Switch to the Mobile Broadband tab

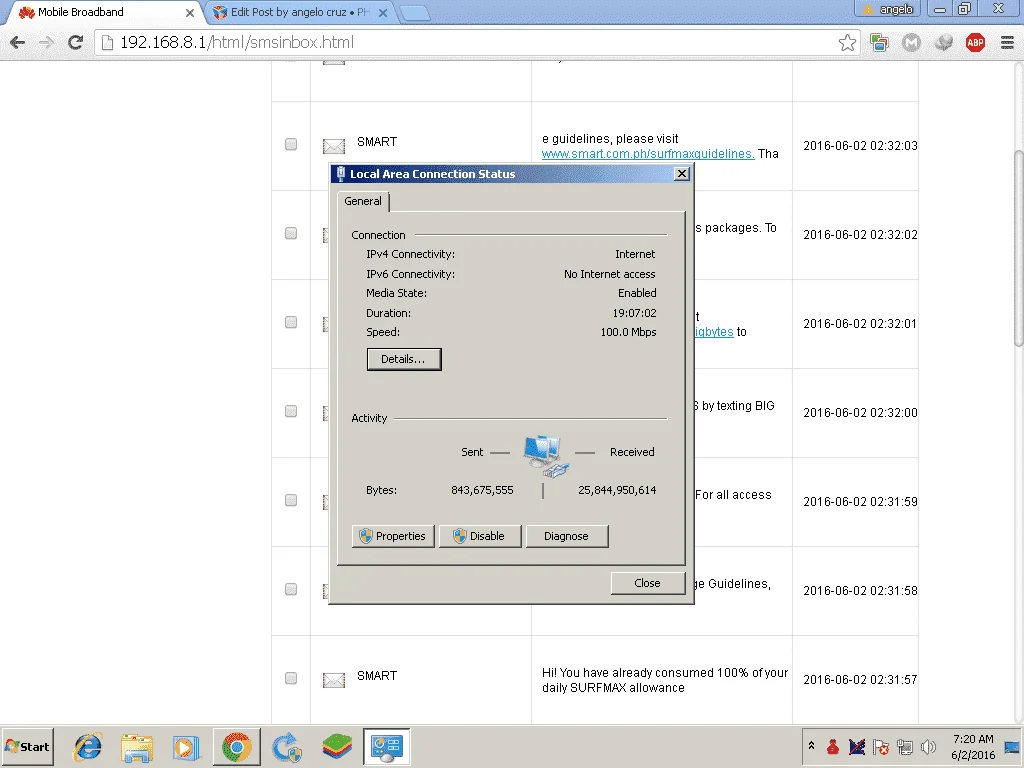104,12
